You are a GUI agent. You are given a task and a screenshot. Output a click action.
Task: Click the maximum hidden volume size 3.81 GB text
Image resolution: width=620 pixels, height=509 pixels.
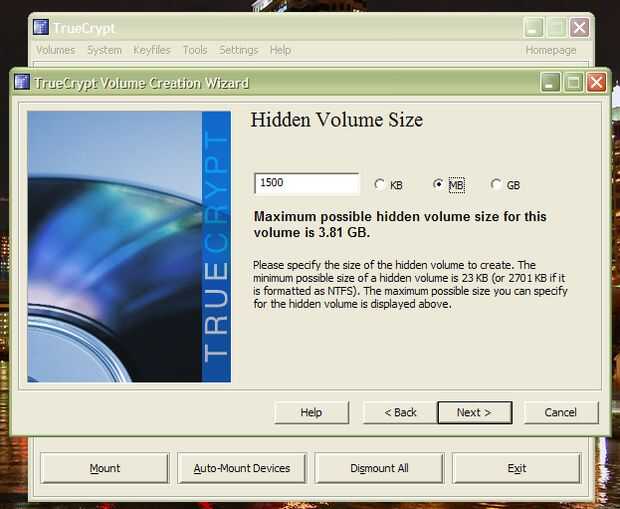click(400, 224)
